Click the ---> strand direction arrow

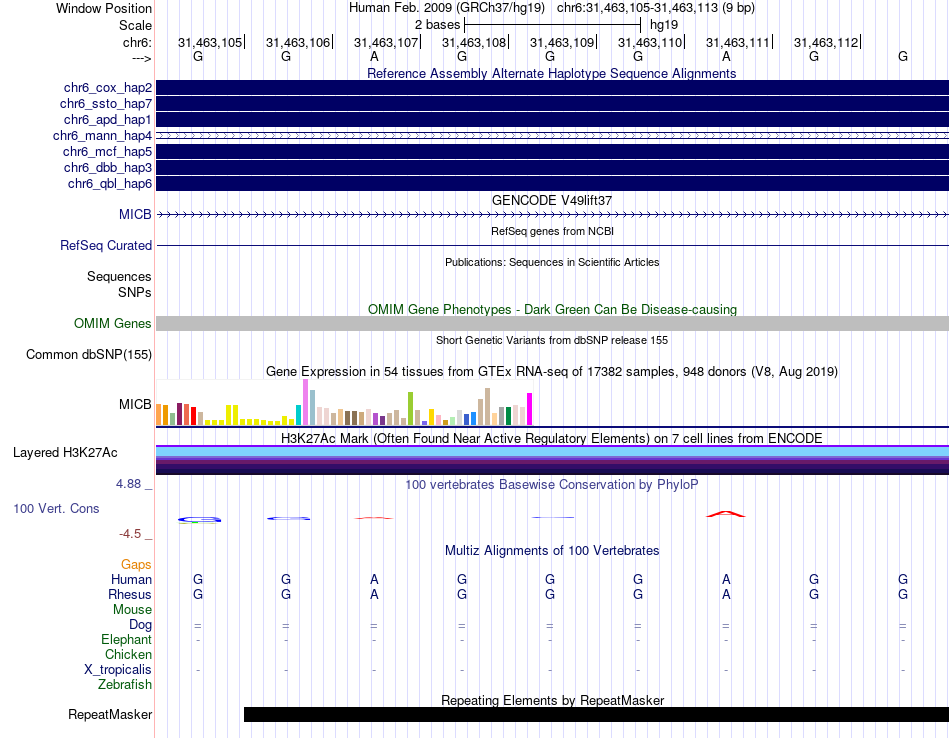(142, 59)
